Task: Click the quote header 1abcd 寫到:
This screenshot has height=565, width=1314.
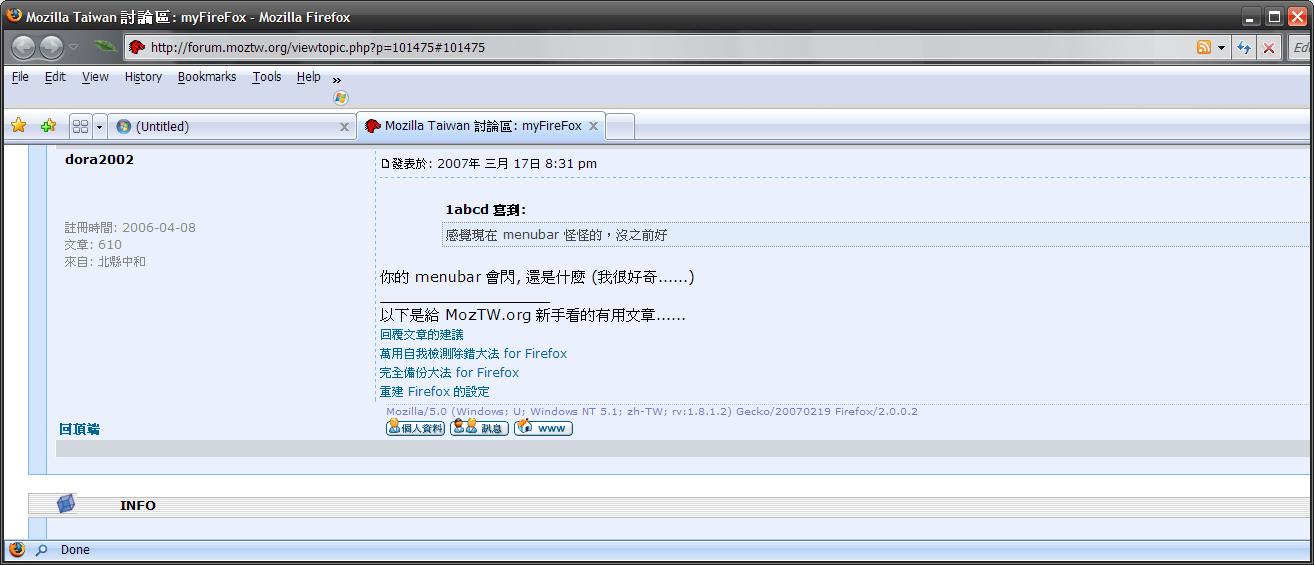Action: coord(486,209)
